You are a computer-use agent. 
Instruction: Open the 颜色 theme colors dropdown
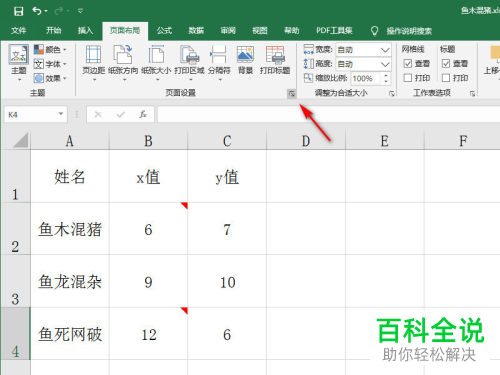(50, 50)
